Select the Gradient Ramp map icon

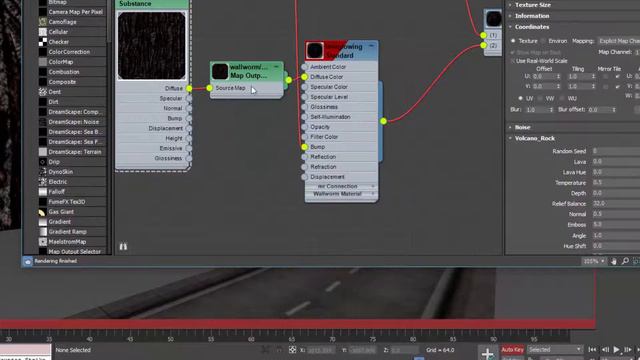43,231
